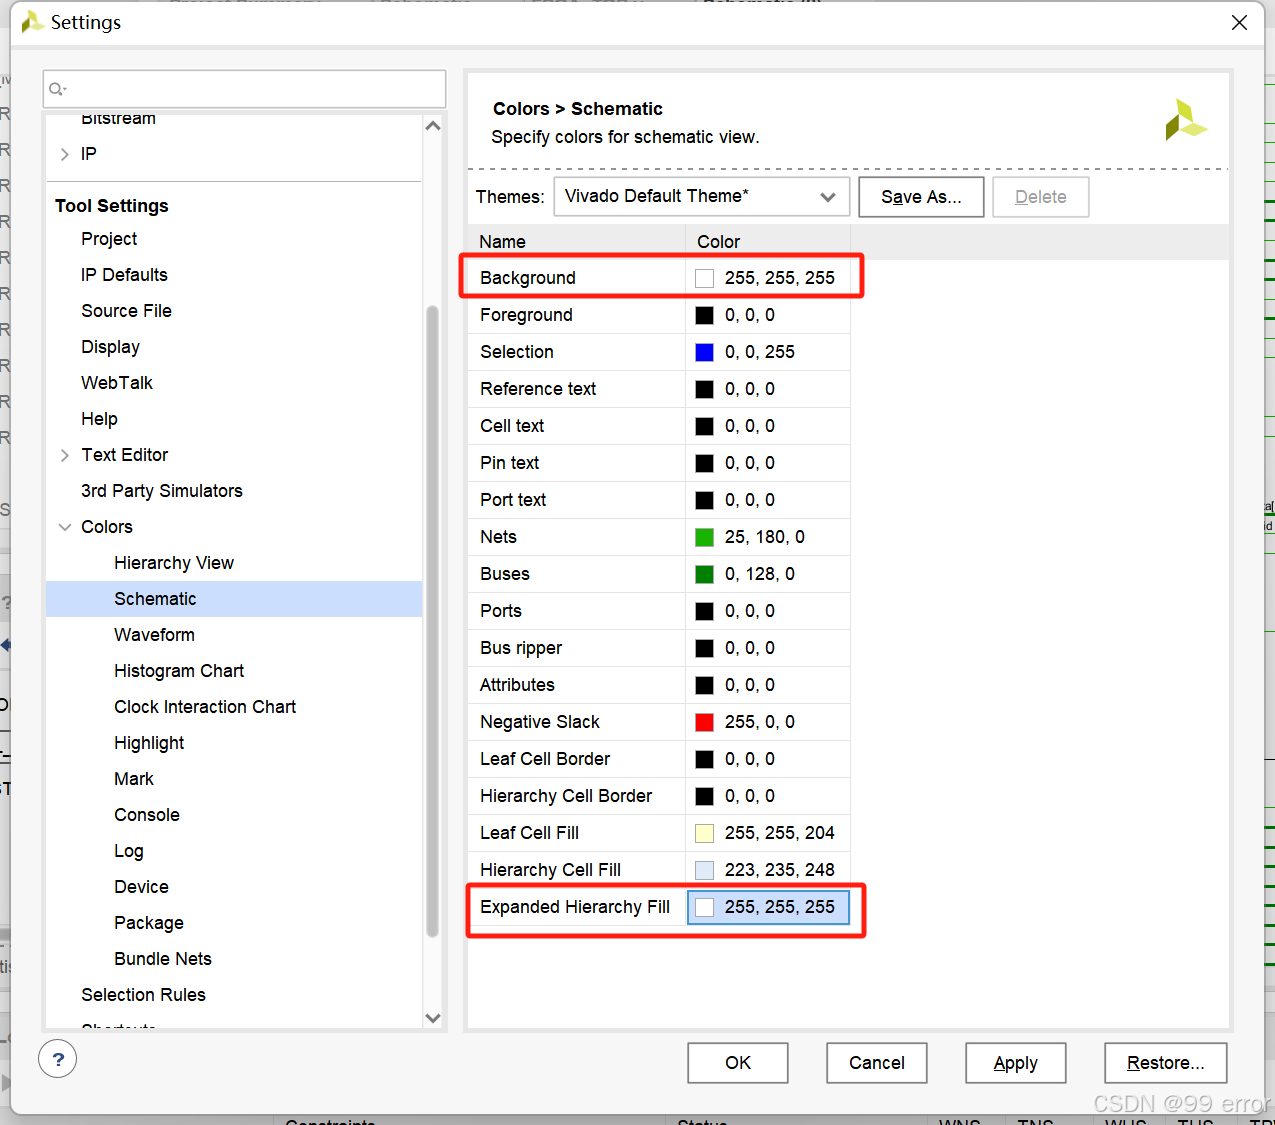The image size is (1275, 1125).
Task: Open Histogram Chart colors
Action: (x=179, y=671)
